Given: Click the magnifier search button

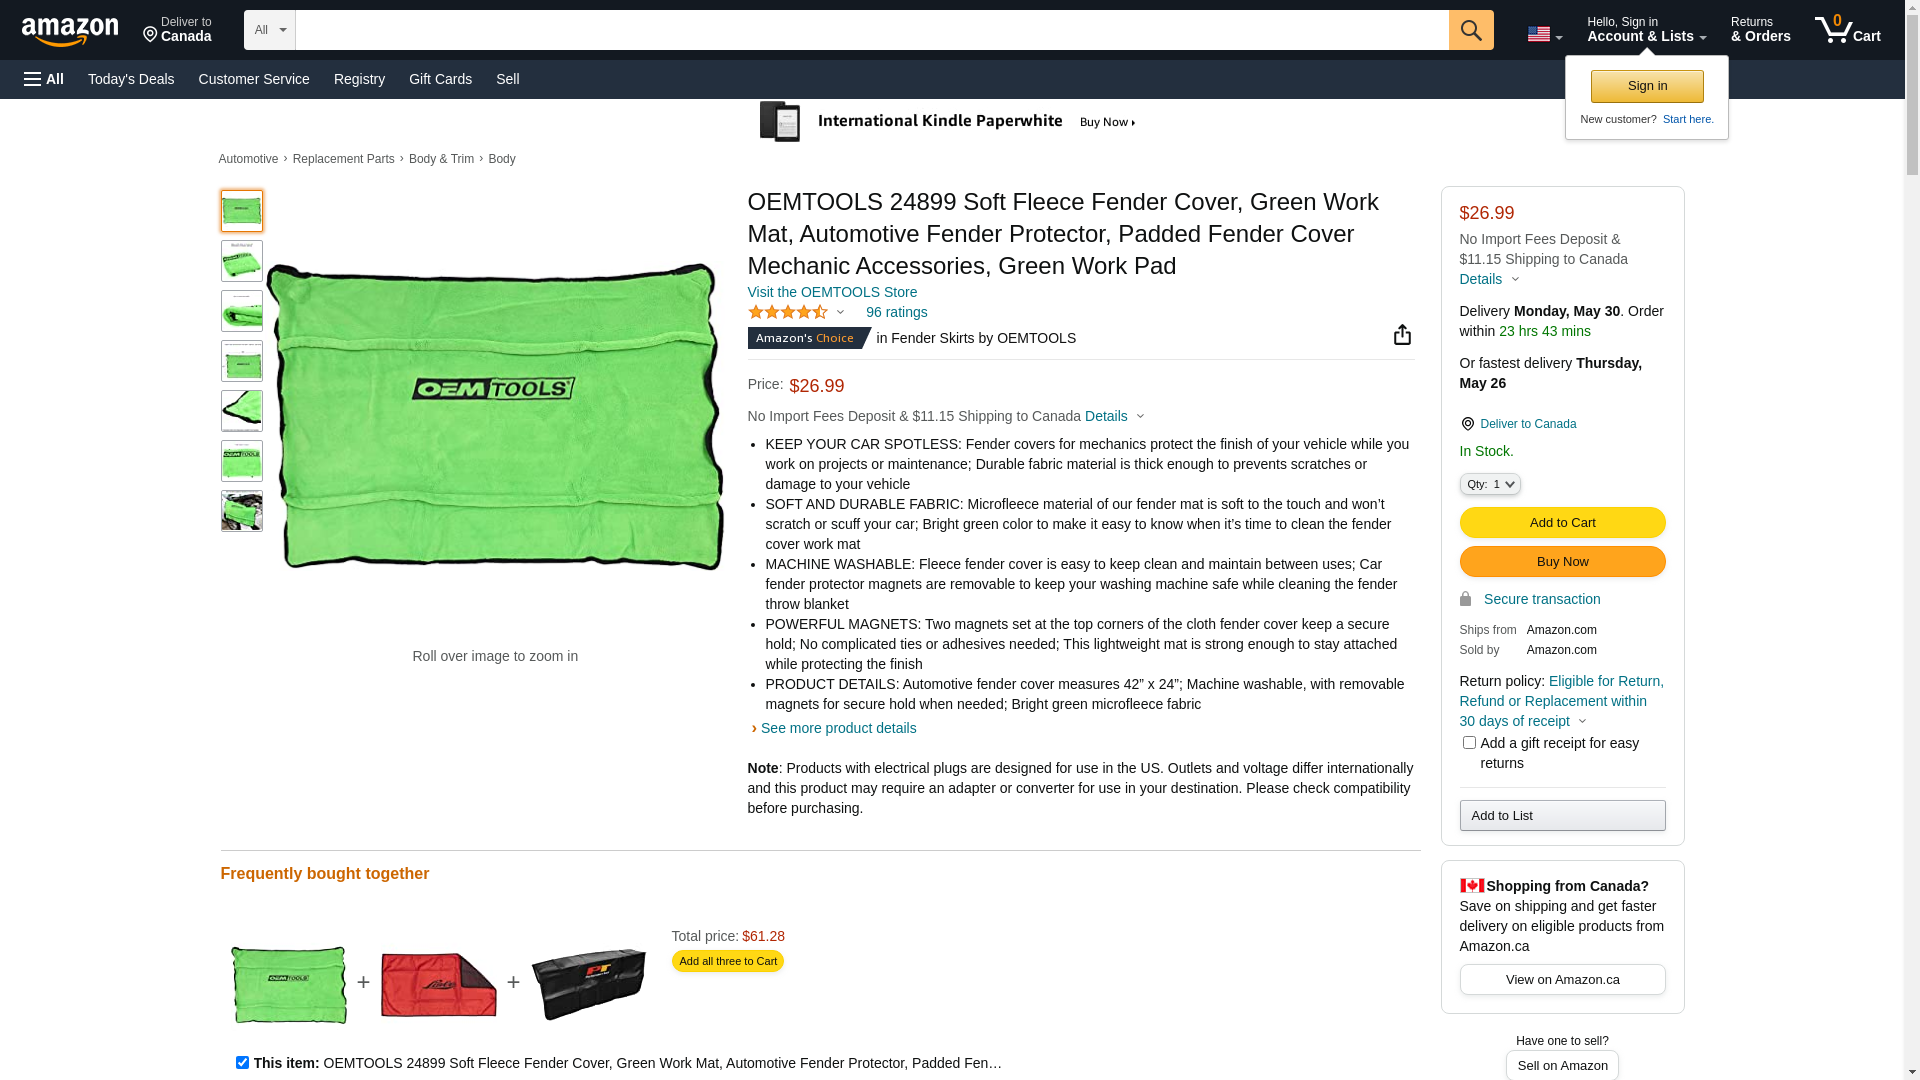Looking at the screenshot, I should [x=1471, y=30].
